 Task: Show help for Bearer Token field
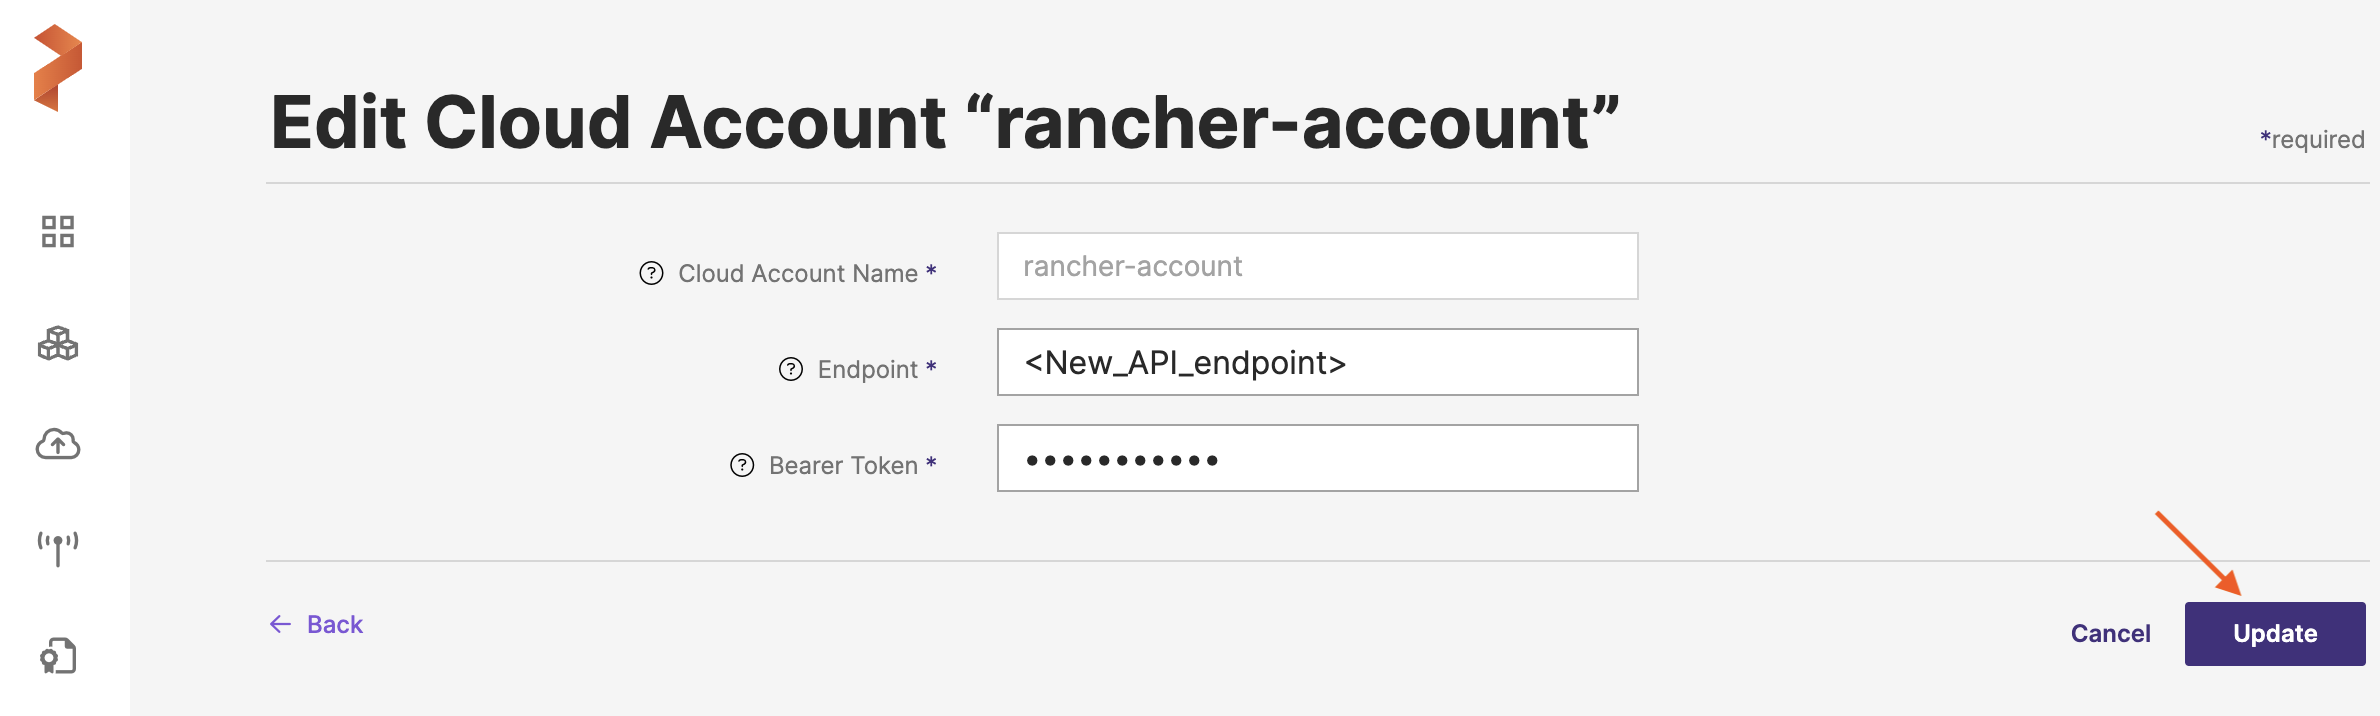[742, 465]
